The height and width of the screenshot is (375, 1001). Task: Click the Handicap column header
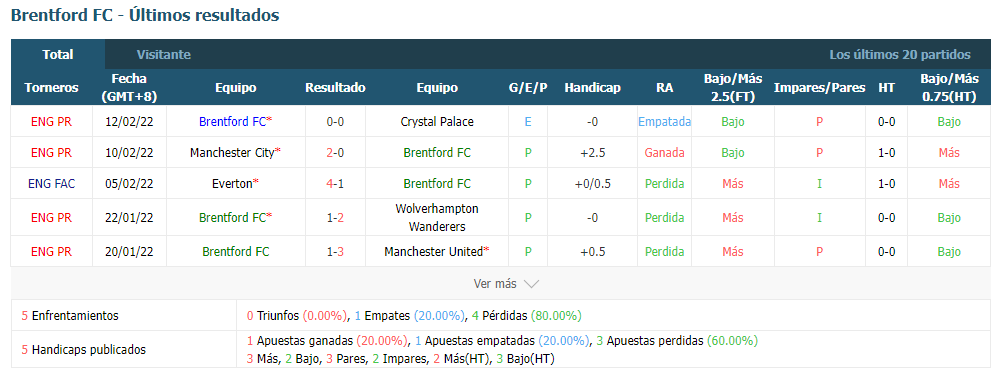pos(592,88)
